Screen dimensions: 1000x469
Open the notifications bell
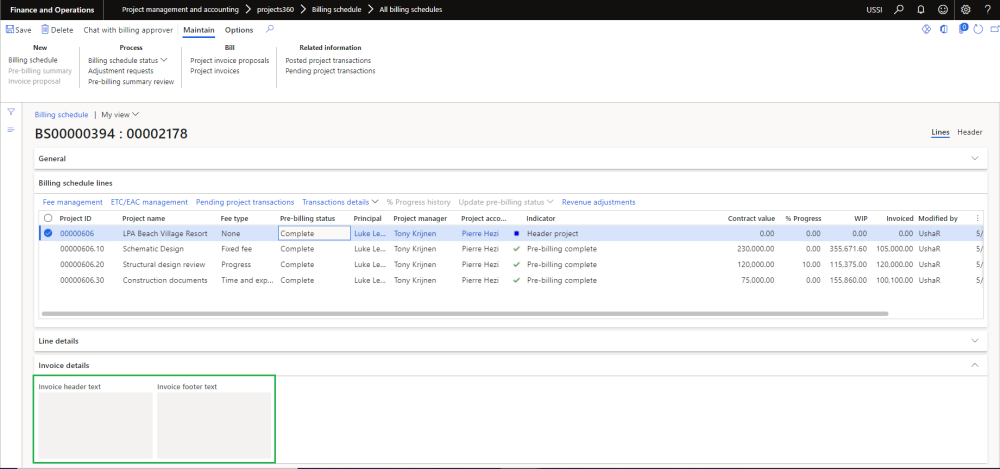point(920,9)
